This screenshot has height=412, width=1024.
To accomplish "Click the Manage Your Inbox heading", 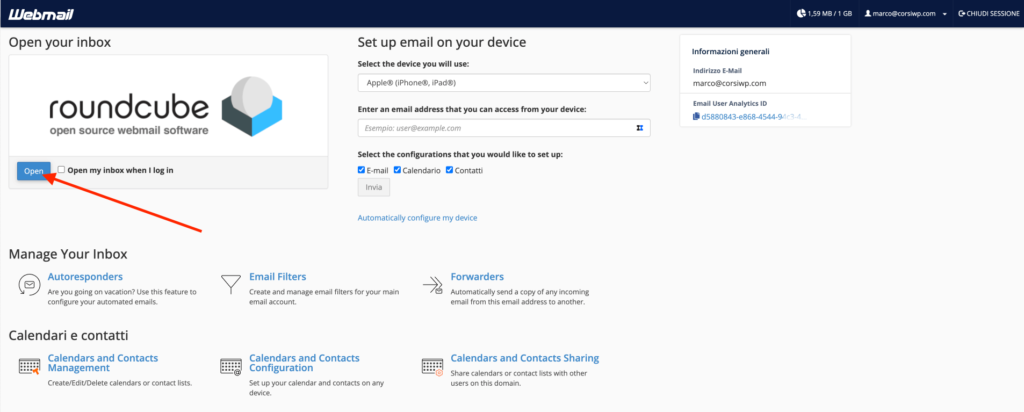I will point(68,254).
